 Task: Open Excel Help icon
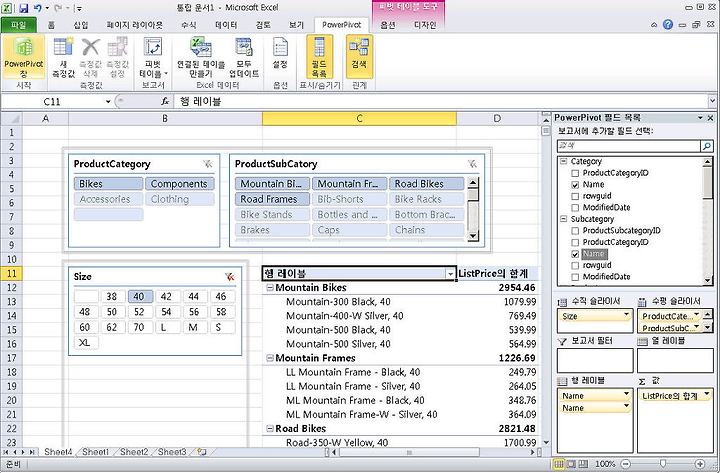coord(668,25)
